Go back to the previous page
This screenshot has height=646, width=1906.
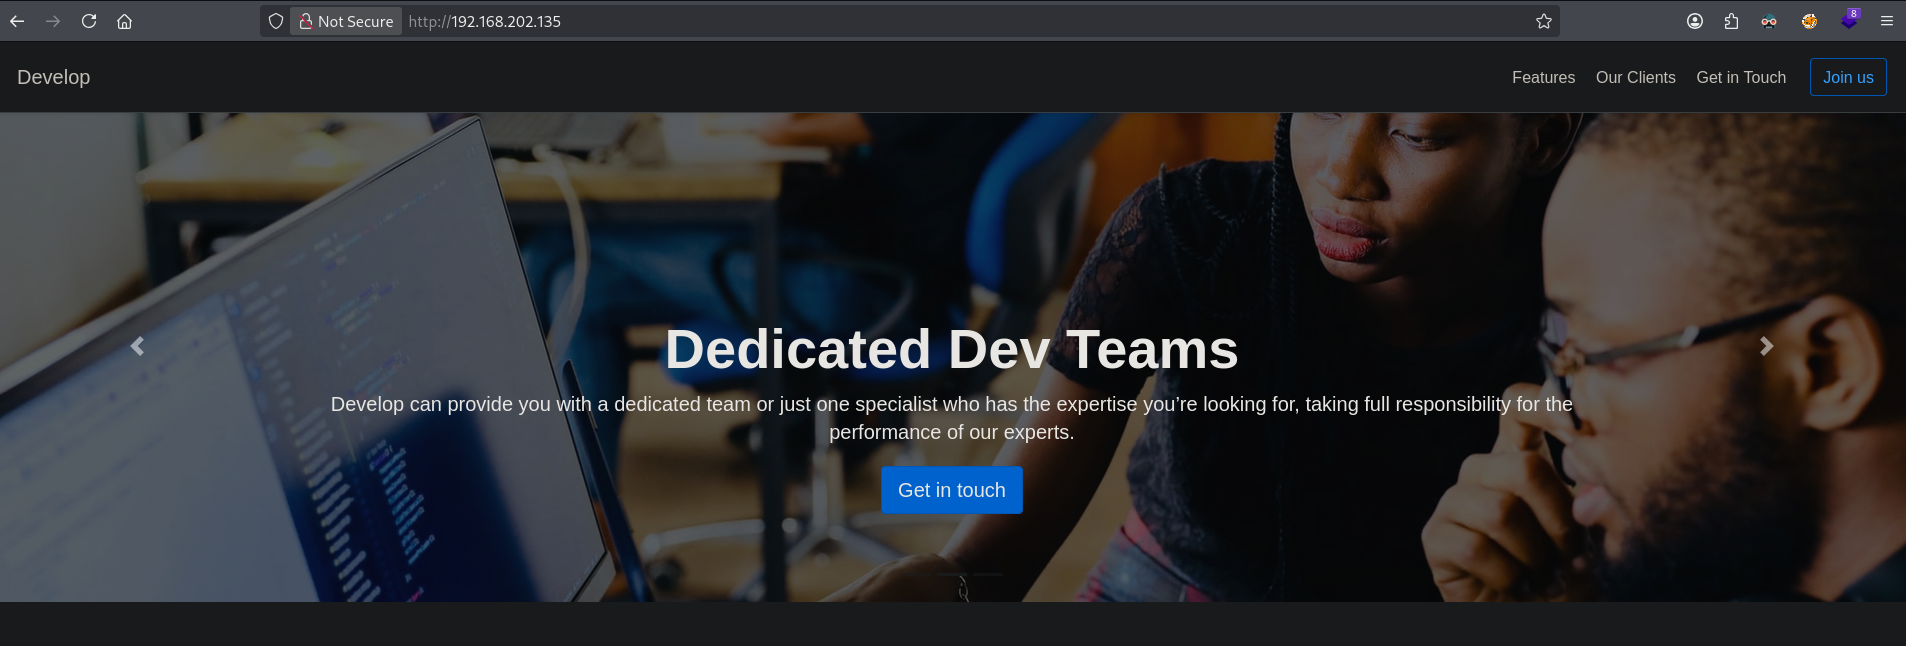(17, 21)
